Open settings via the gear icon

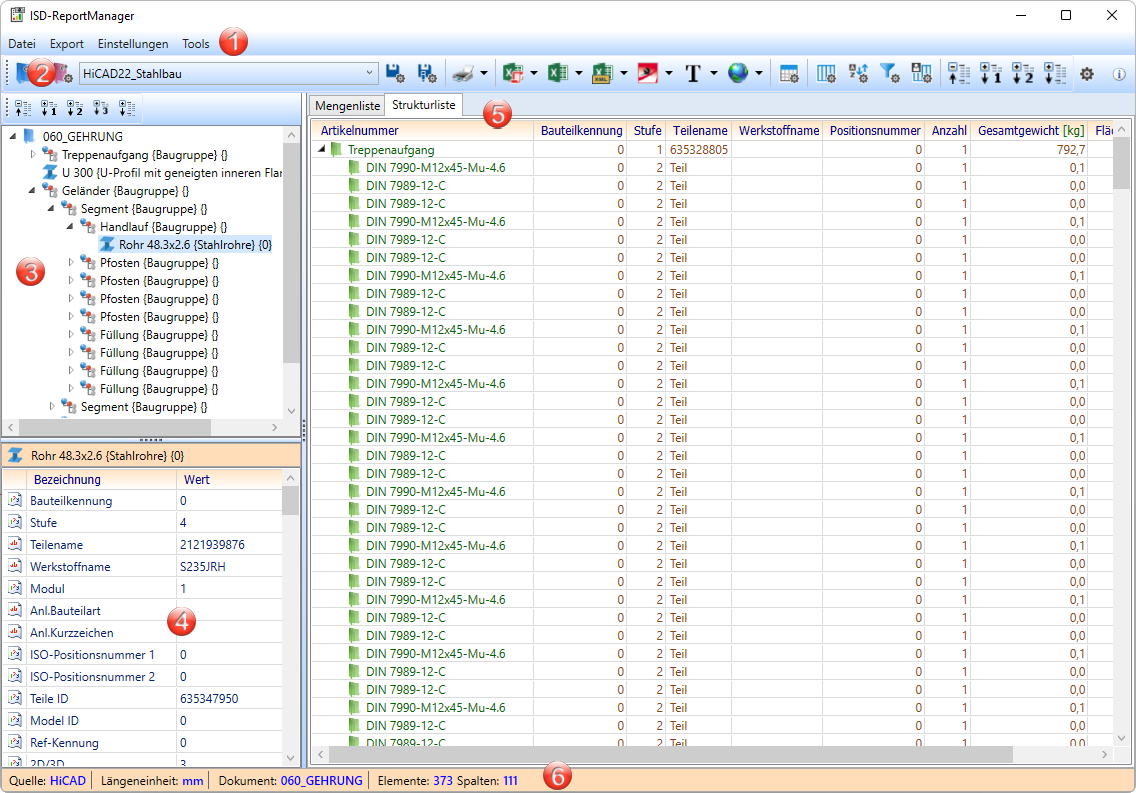click(x=1087, y=73)
